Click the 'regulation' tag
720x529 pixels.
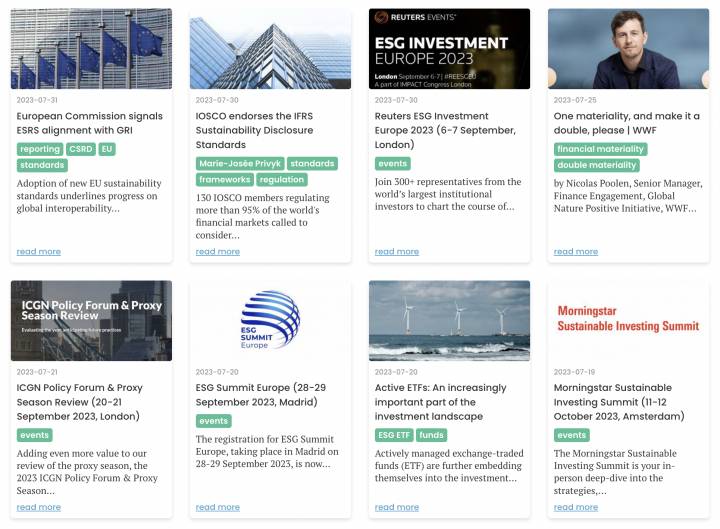(281, 180)
